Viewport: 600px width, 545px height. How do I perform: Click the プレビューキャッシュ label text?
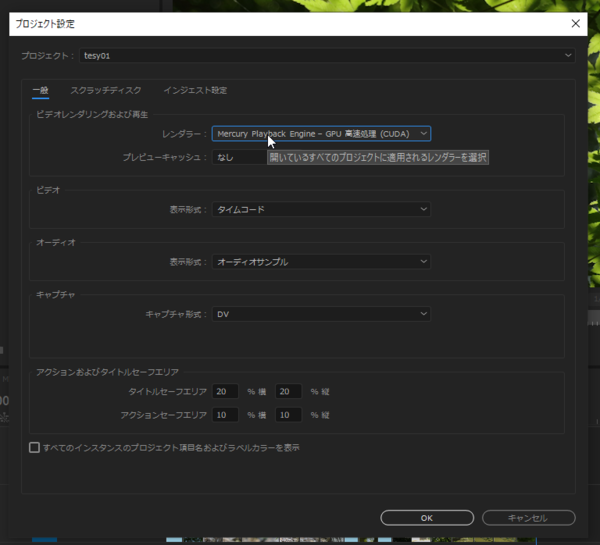pyautogui.click(x=165, y=157)
